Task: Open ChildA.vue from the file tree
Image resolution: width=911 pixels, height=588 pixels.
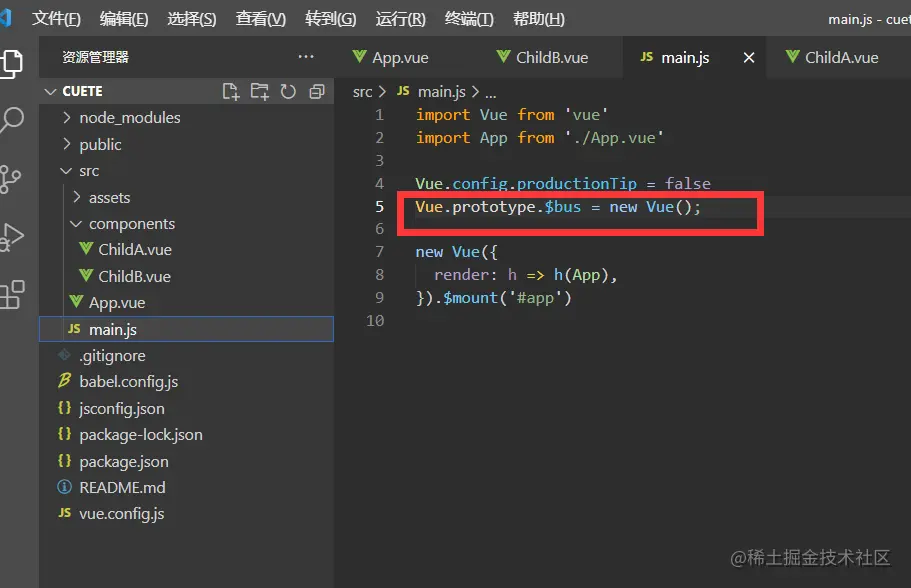Action: [x=135, y=249]
